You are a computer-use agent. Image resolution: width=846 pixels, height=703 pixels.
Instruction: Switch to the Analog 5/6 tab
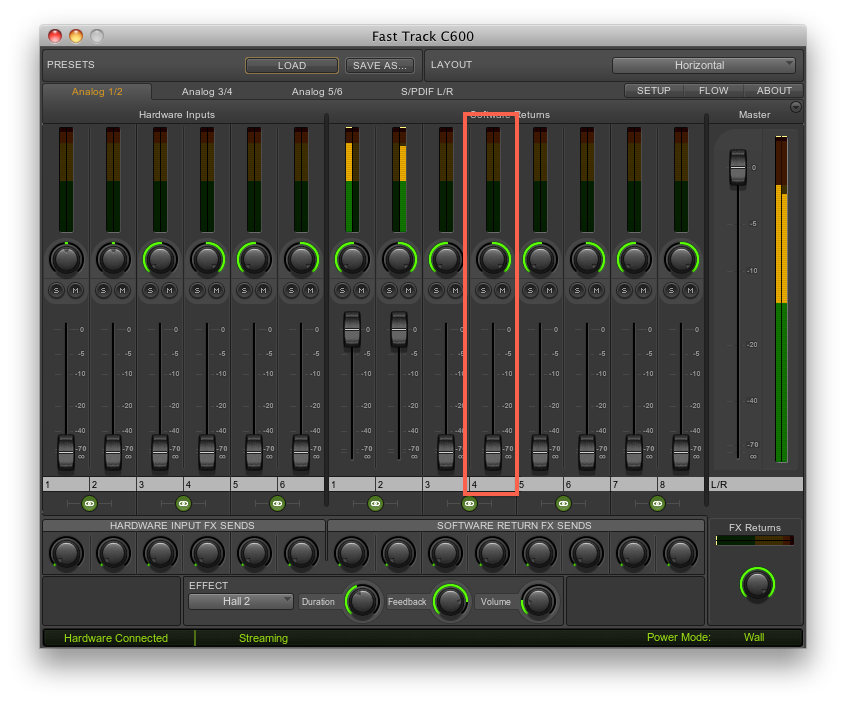tap(317, 92)
